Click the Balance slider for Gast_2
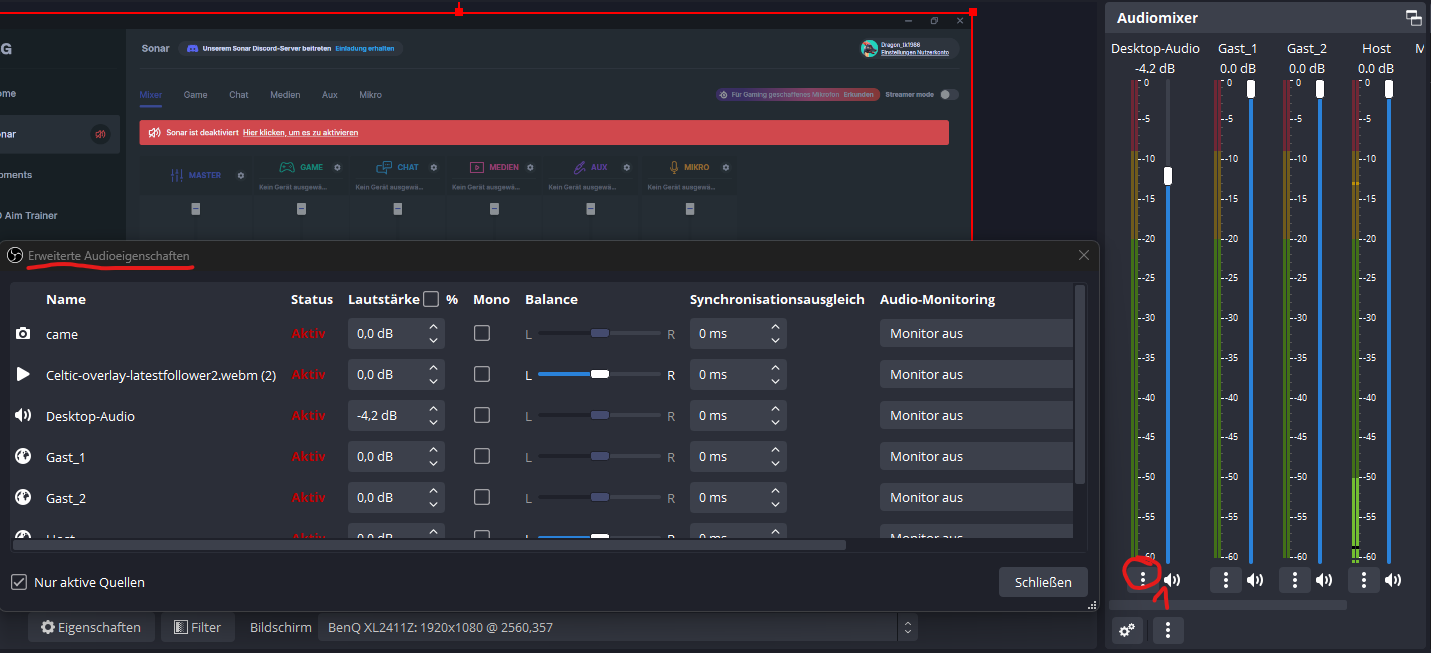 tap(600, 497)
